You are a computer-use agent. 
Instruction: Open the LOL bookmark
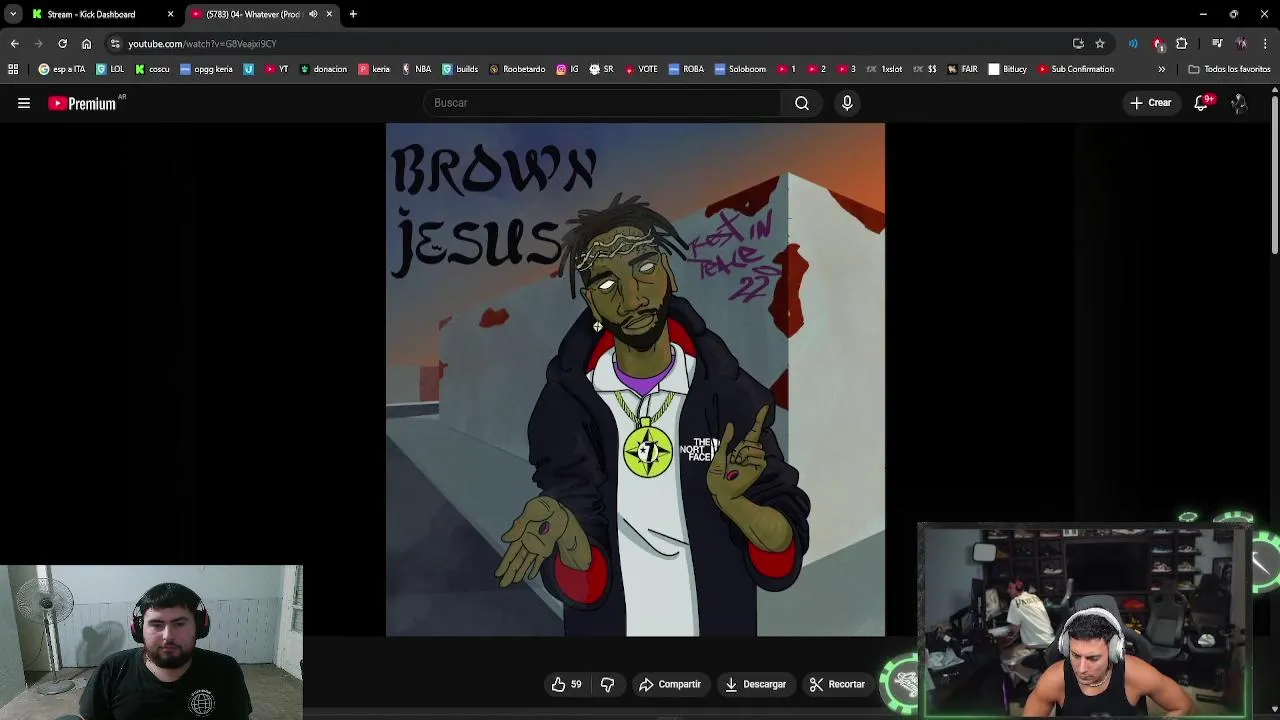coord(110,69)
